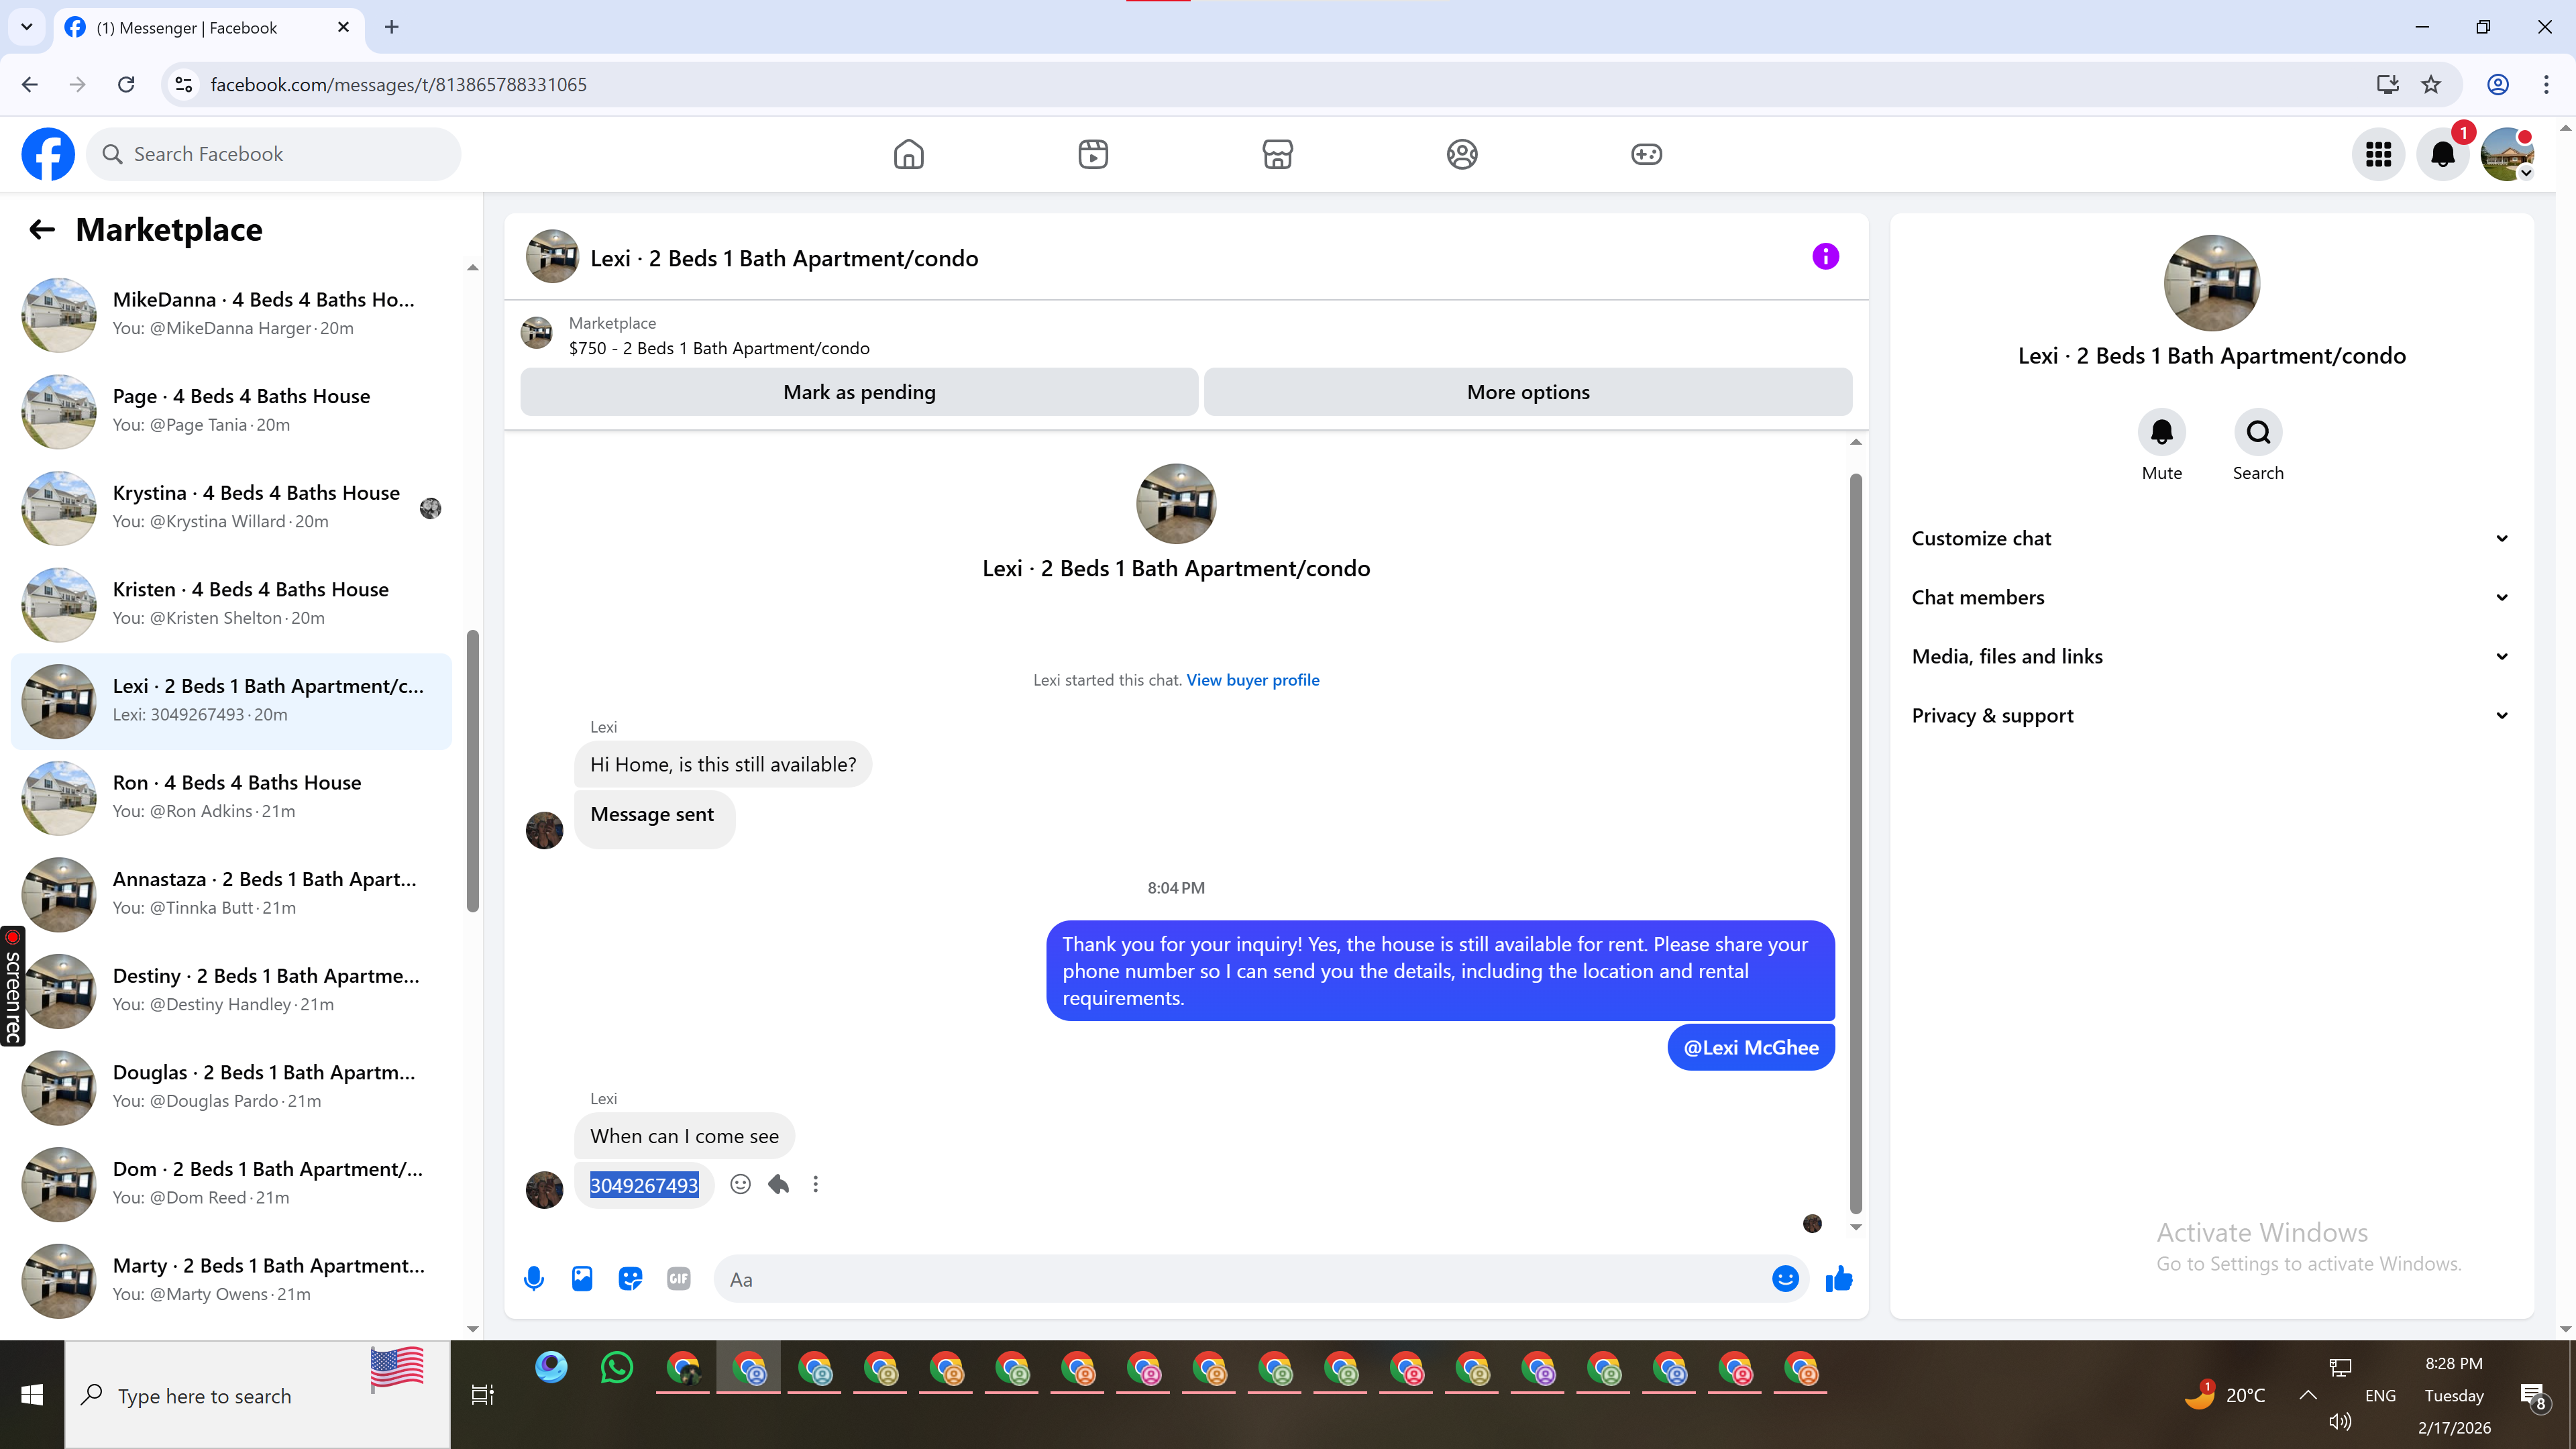Mute this conversation with bell icon
2576x1449 pixels.
click(2161, 432)
